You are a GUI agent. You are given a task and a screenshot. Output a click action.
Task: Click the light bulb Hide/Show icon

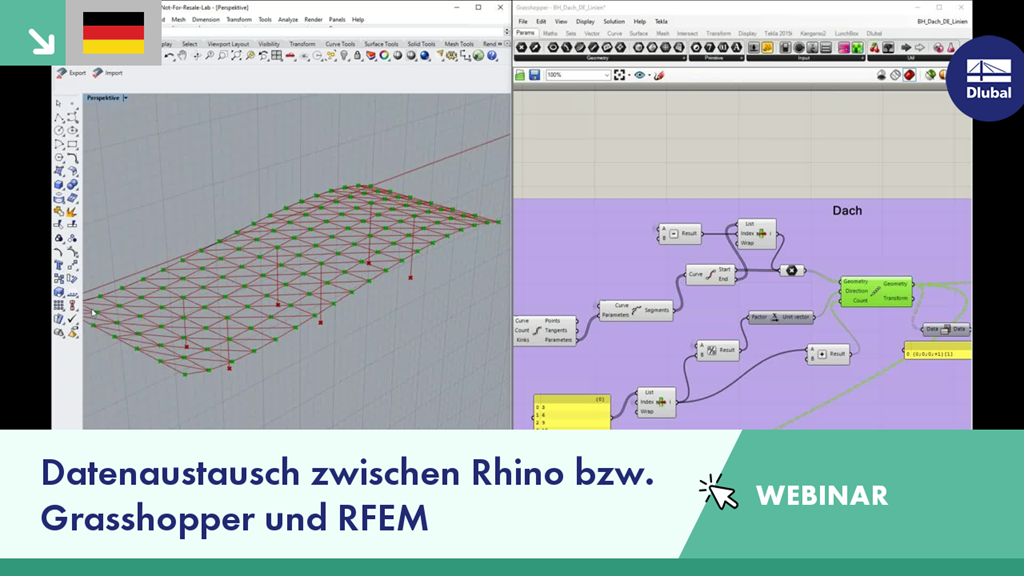click(344, 56)
